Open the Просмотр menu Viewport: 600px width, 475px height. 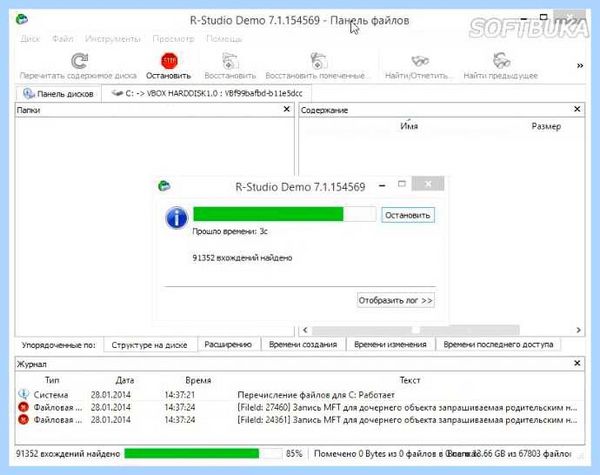click(x=173, y=39)
